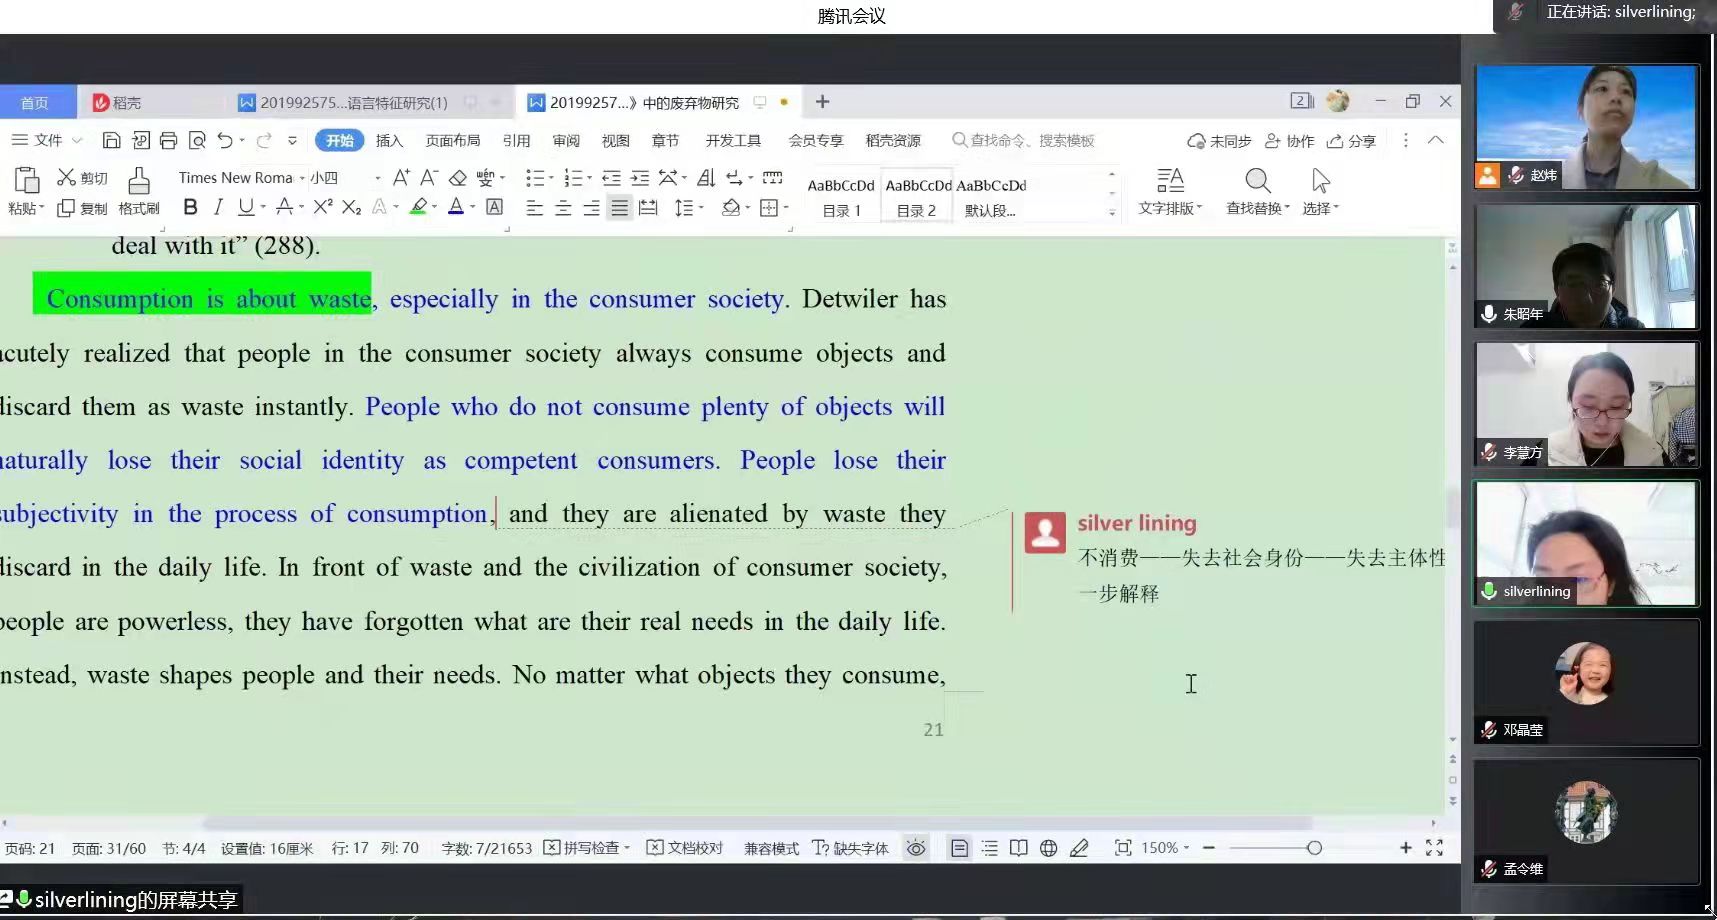
Task: Toggle italic formatting
Action: 218,207
